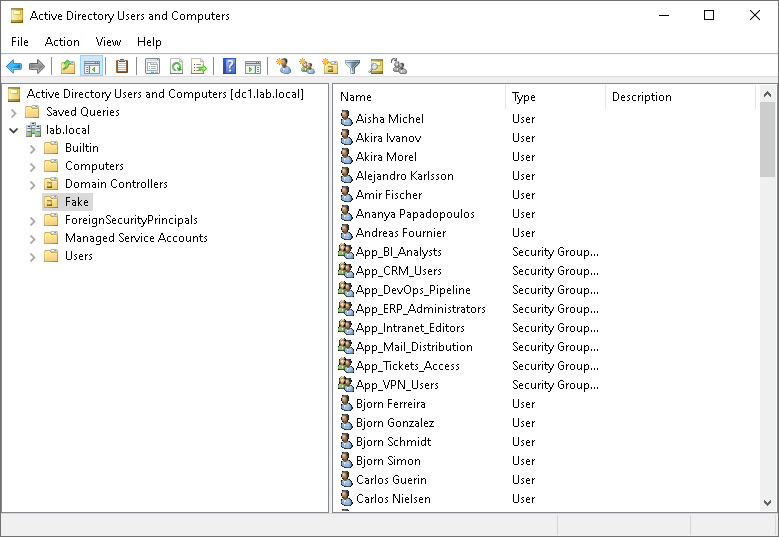This screenshot has width=779, height=537.
Task: Toggle the show/hide console tree button
Action: coord(91,66)
